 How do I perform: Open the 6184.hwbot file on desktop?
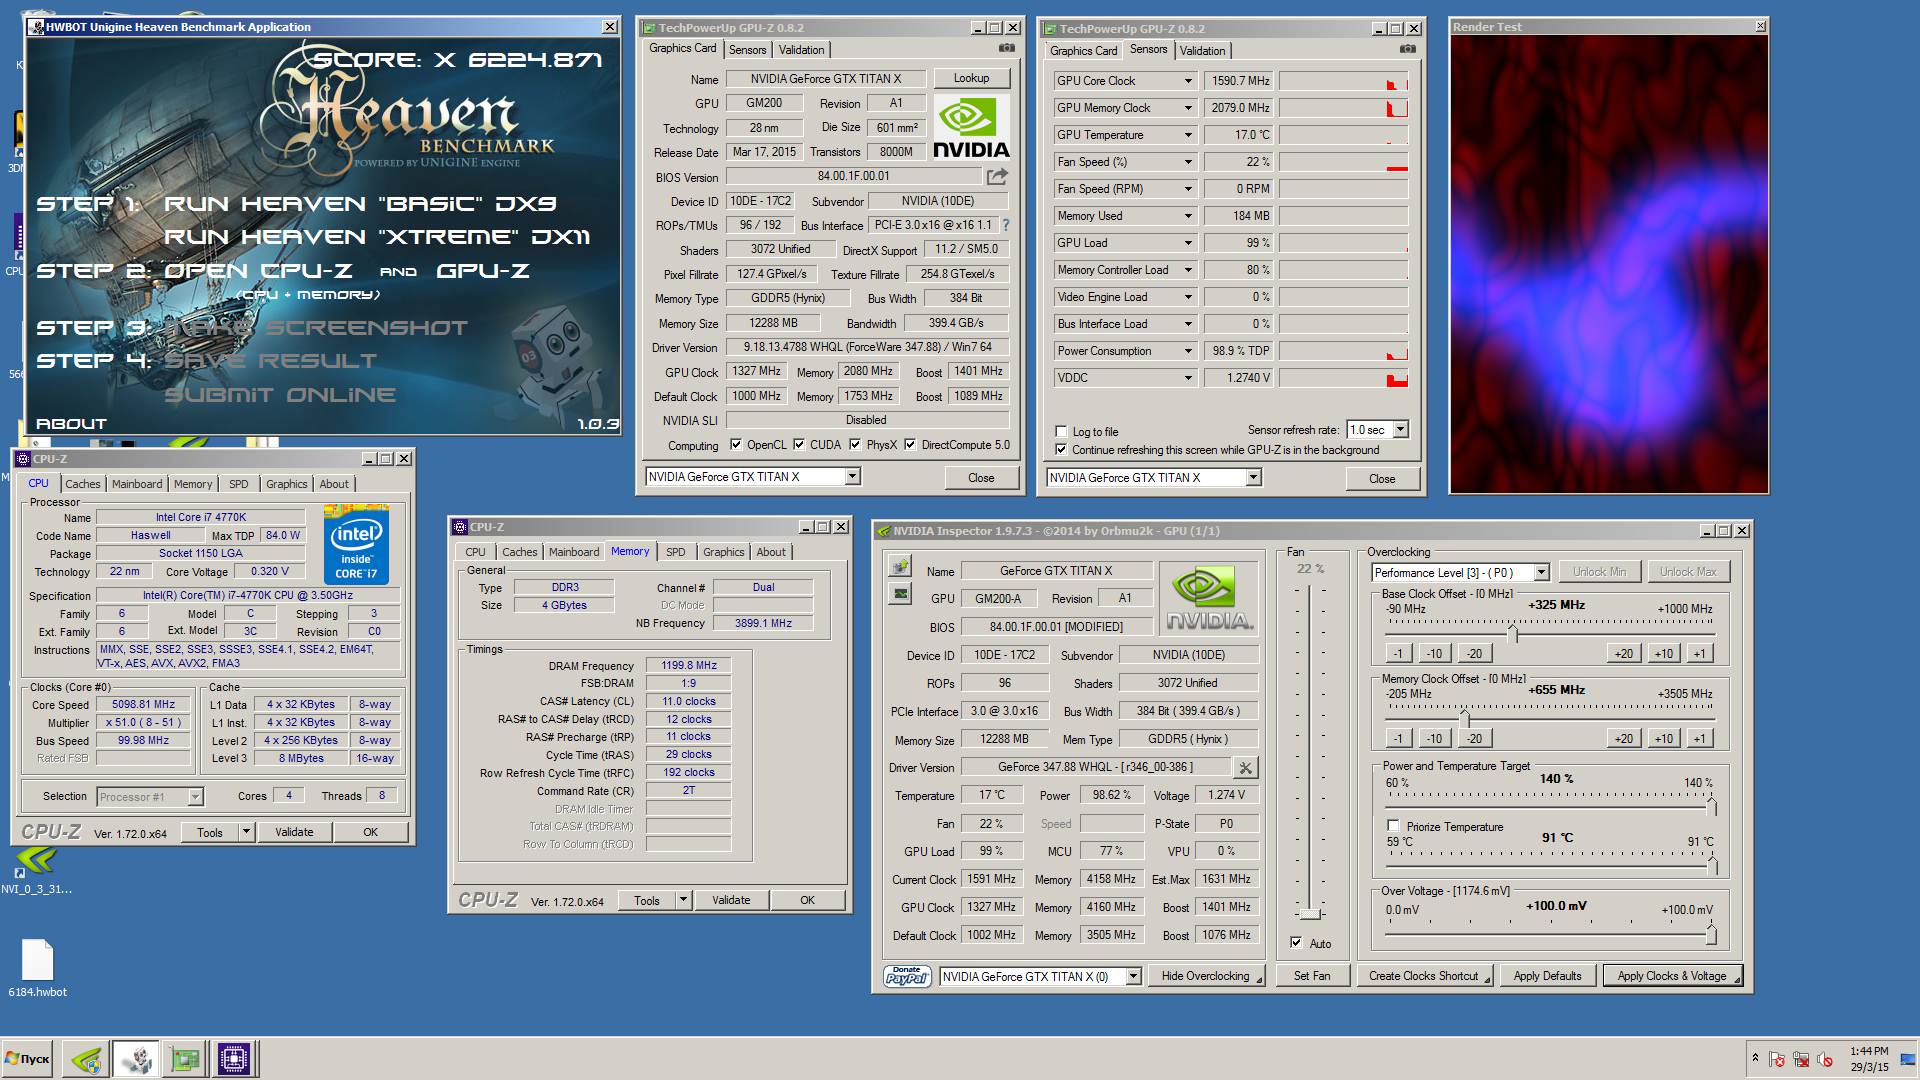[37, 968]
